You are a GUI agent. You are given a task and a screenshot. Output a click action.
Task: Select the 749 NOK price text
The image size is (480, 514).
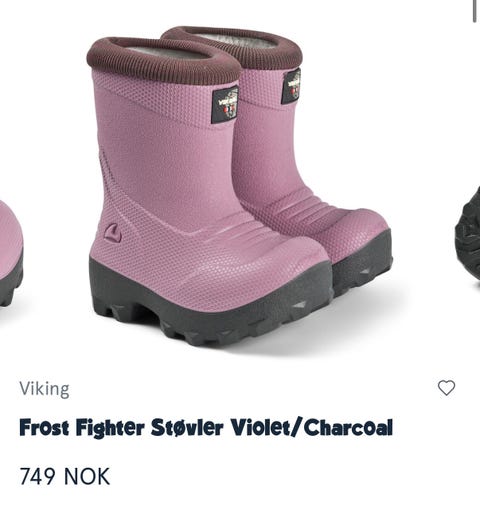pos(64,476)
